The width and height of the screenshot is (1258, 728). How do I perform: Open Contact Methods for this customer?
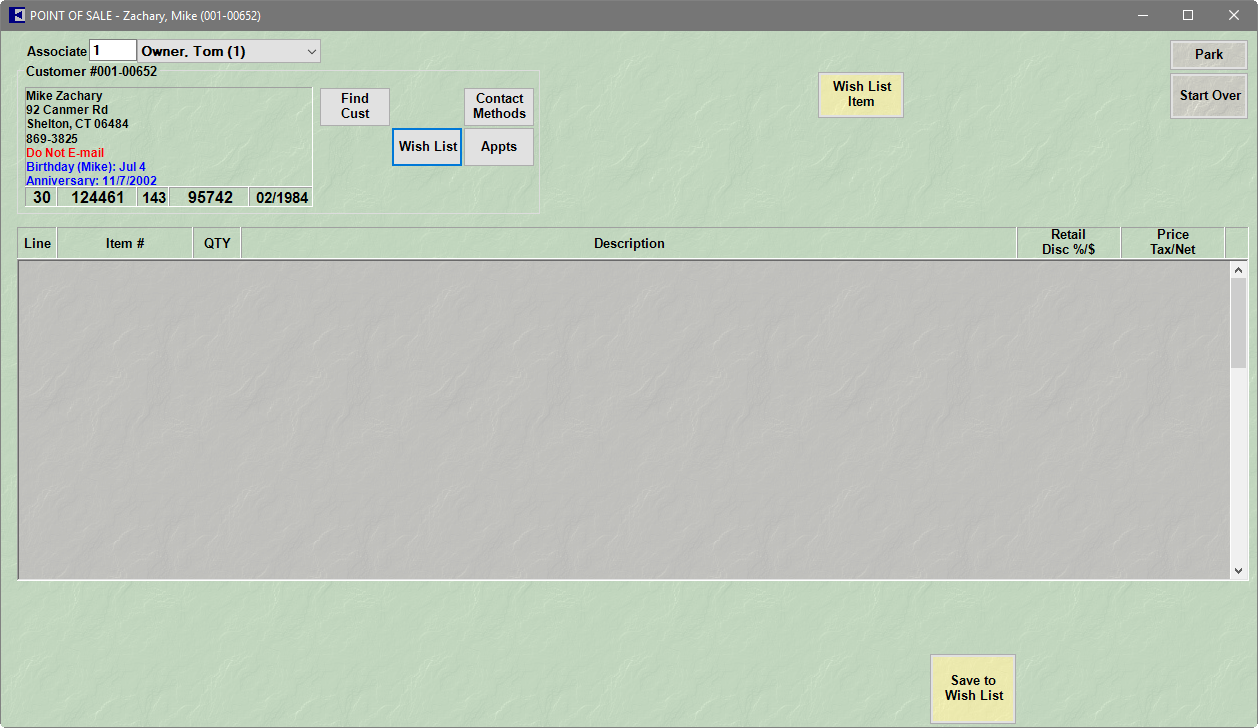(499, 106)
